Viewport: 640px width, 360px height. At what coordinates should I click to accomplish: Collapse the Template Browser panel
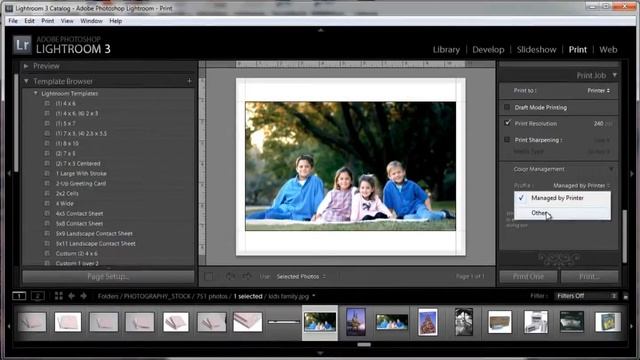point(26,81)
